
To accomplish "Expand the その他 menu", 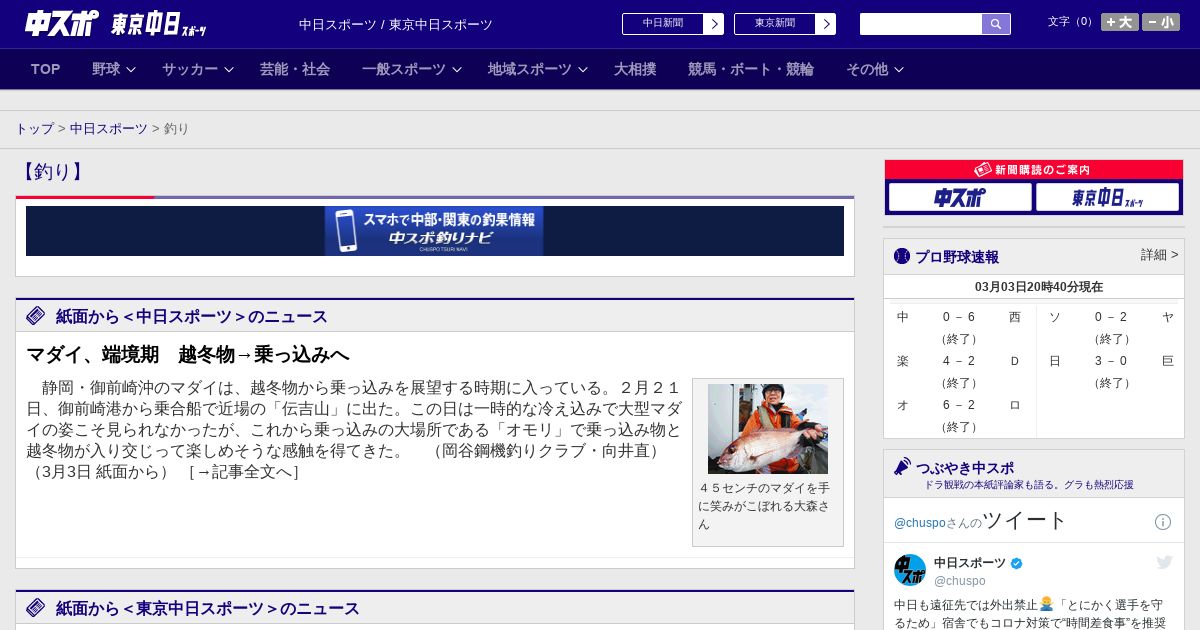I will 875,69.
